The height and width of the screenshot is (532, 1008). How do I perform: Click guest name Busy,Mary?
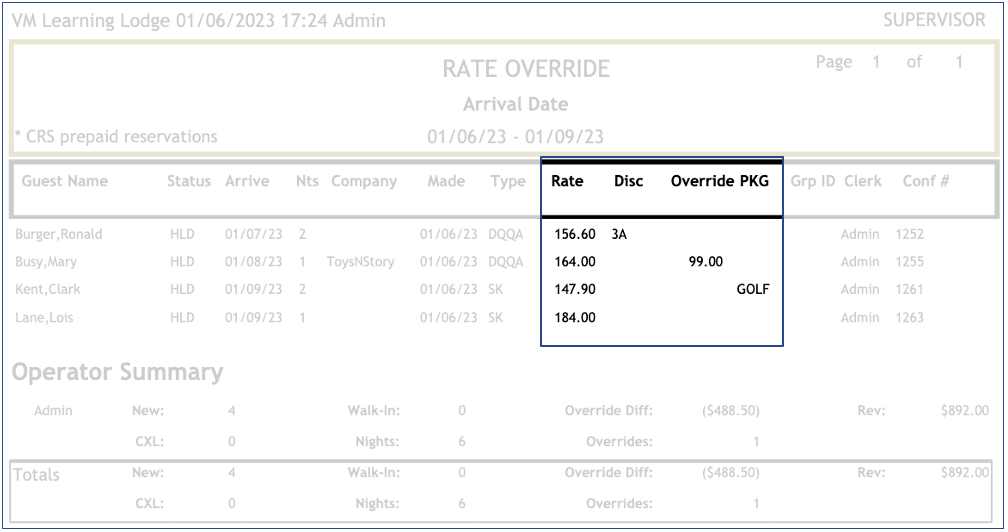pos(47,262)
